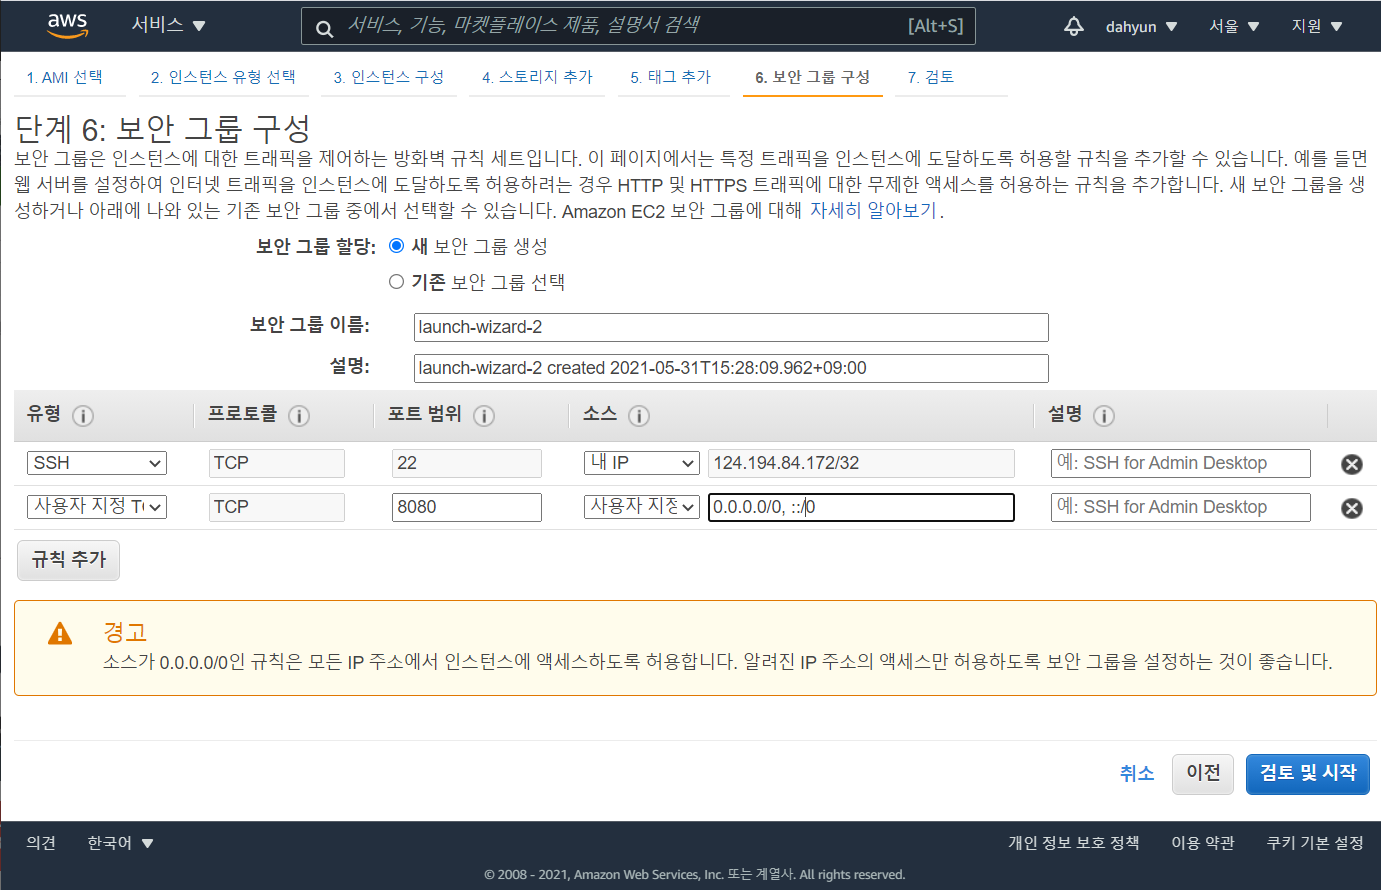The height and width of the screenshot is (890, 1381).
Task: Go to step 4. 스토리지 추가
Action: (x=537, y=77)
